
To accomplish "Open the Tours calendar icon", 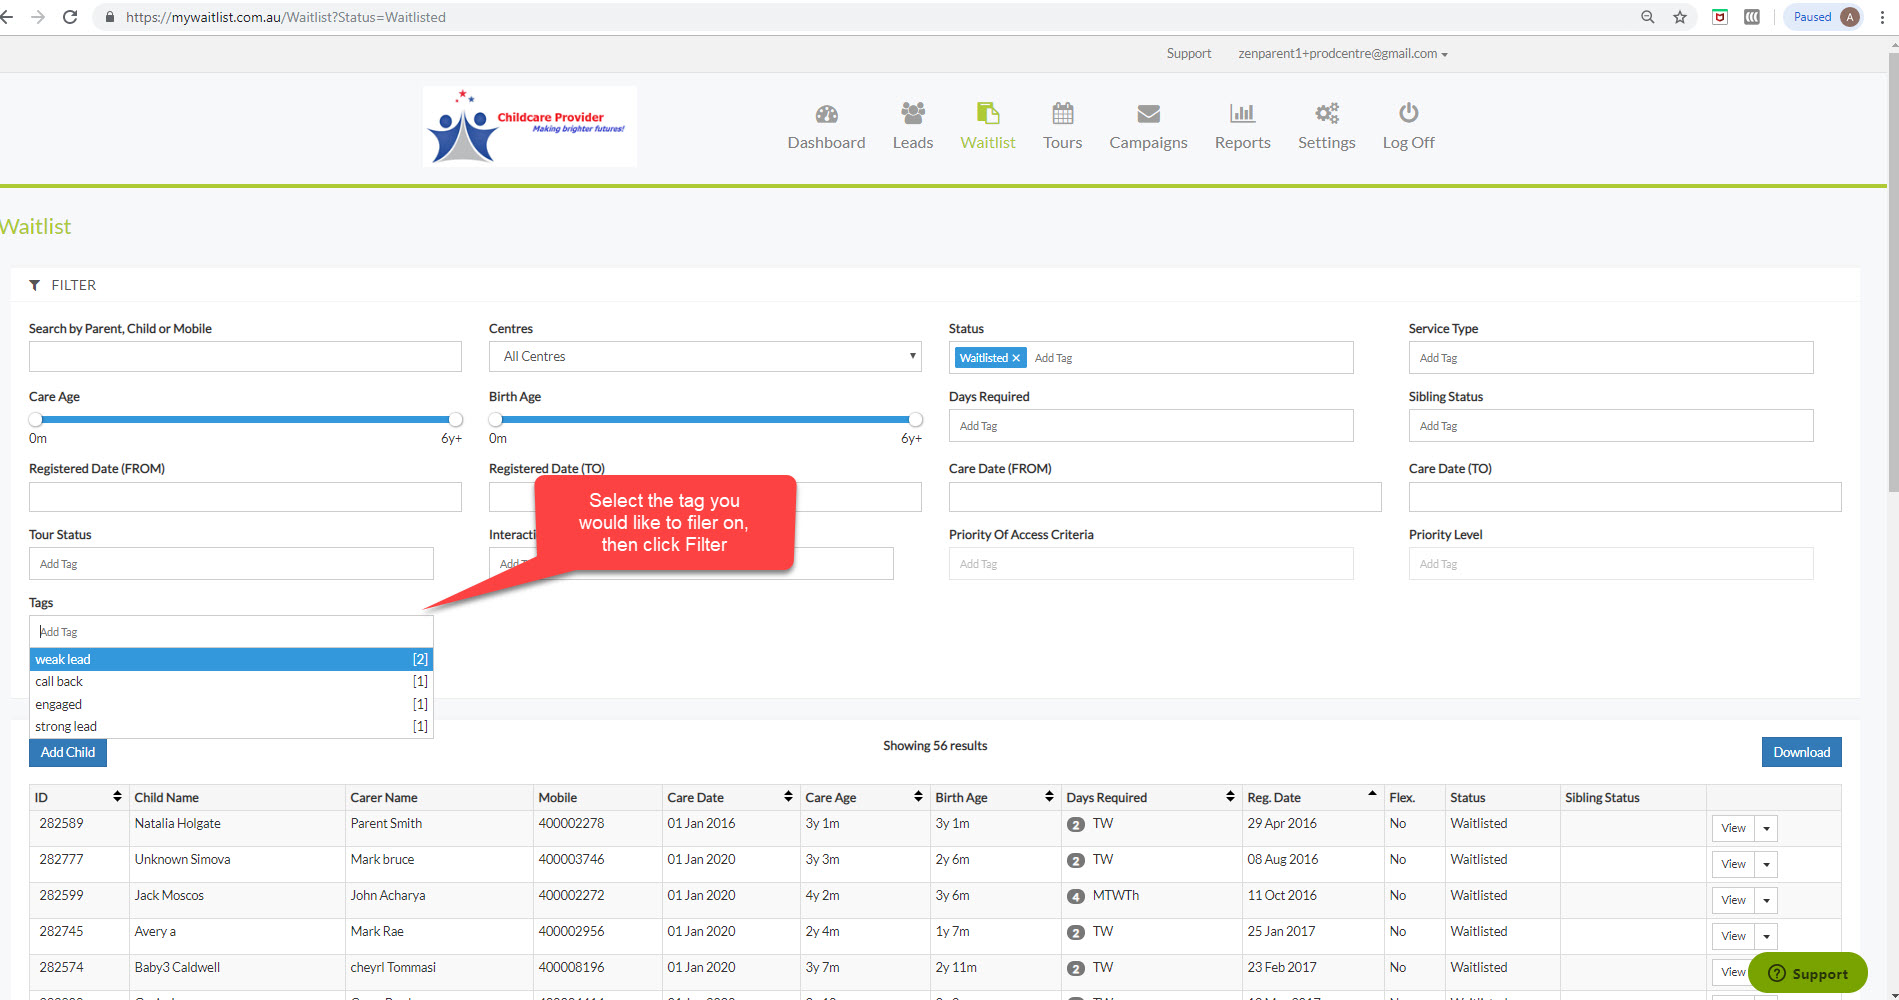I will (1062, 112).
